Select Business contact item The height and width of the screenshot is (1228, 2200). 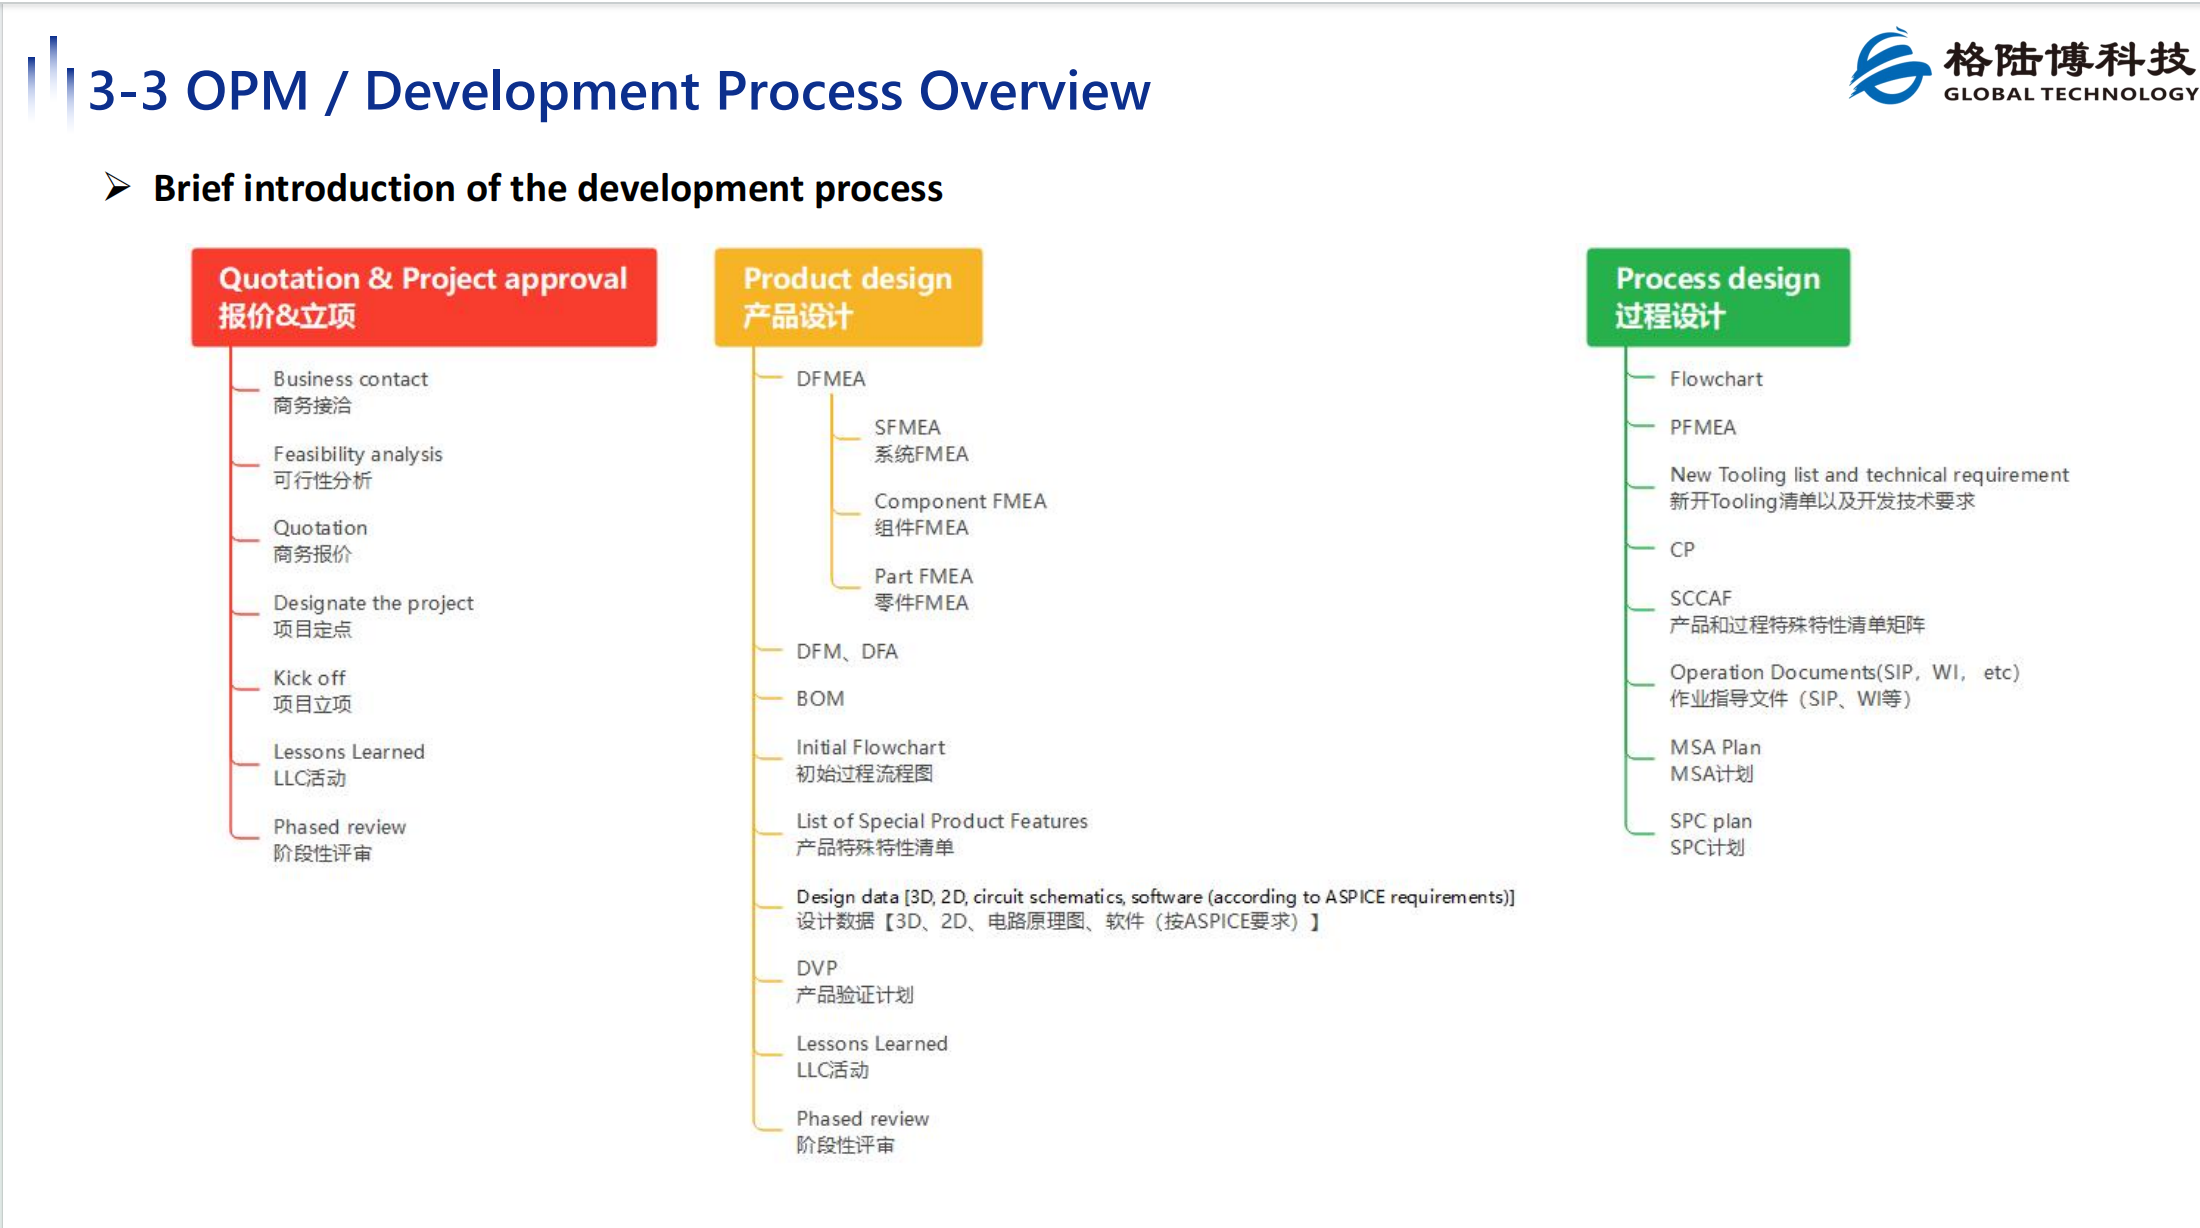(x=350, y=392)
